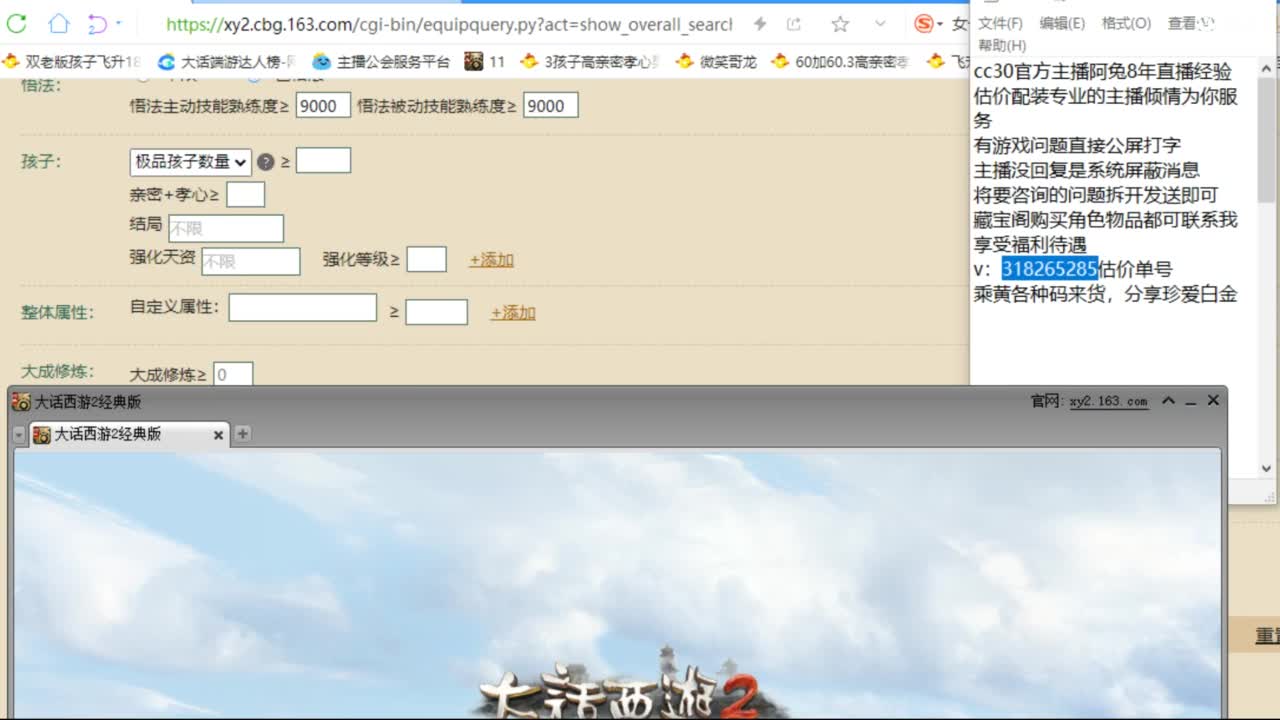Click the address bar URL field
The image size is (1280, 720).
(449, 24)
